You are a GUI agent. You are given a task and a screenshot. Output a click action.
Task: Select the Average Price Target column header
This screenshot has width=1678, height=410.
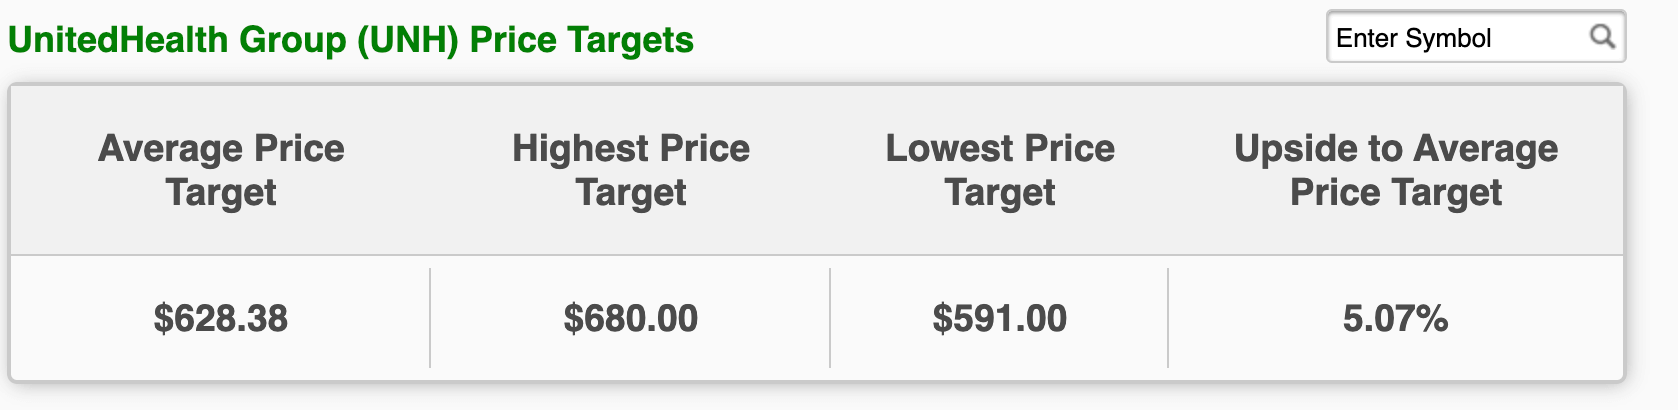point(221,170)
